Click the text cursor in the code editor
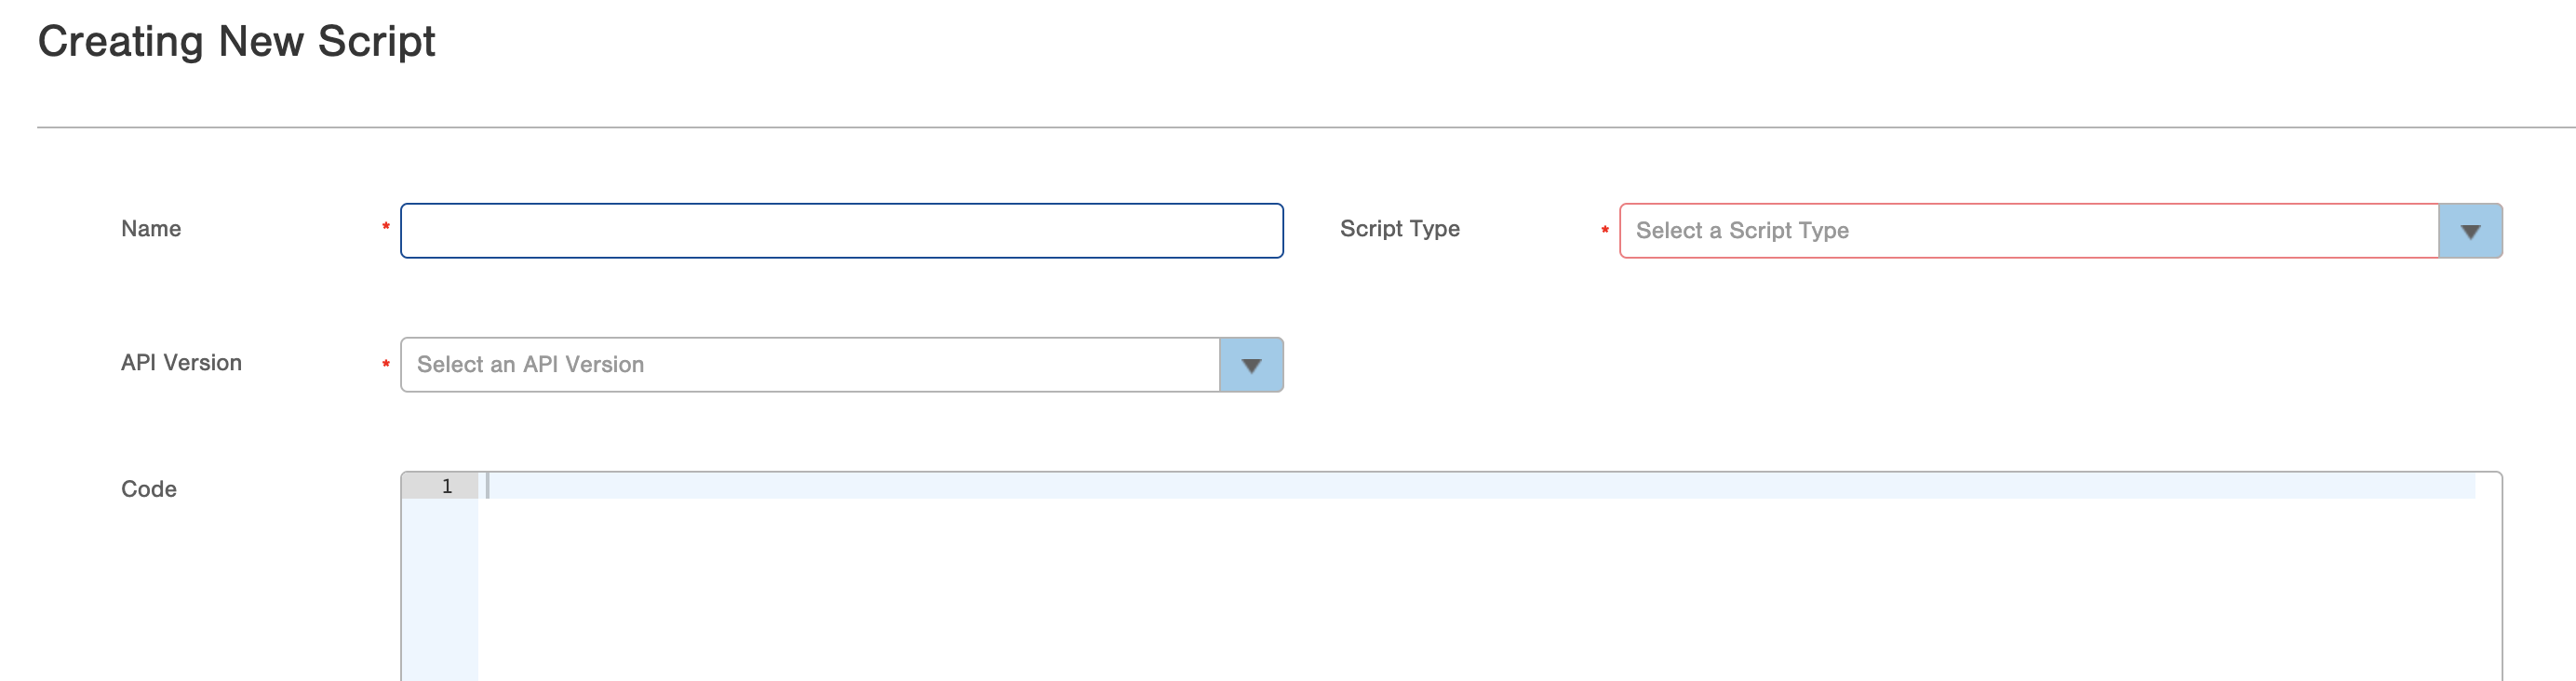Screen dimensions: 2576x681 487,486
